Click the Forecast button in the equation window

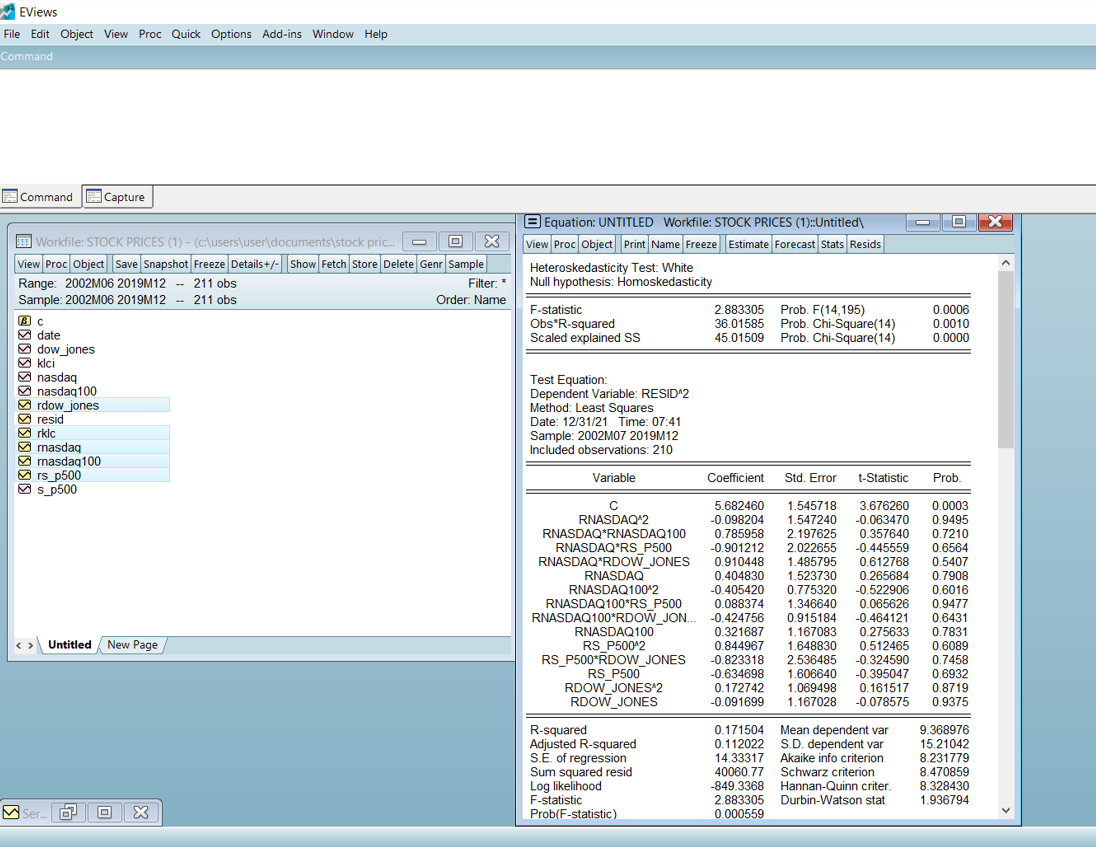click(794, 243)
